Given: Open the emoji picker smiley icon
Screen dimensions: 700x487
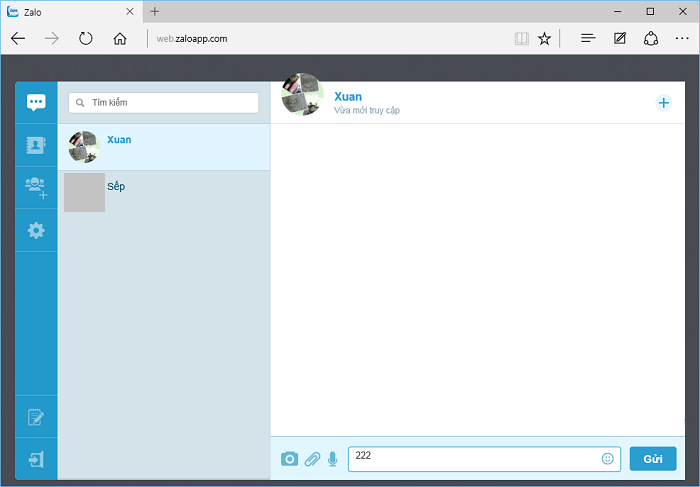Looking at the screenshot, I should 607,459.
